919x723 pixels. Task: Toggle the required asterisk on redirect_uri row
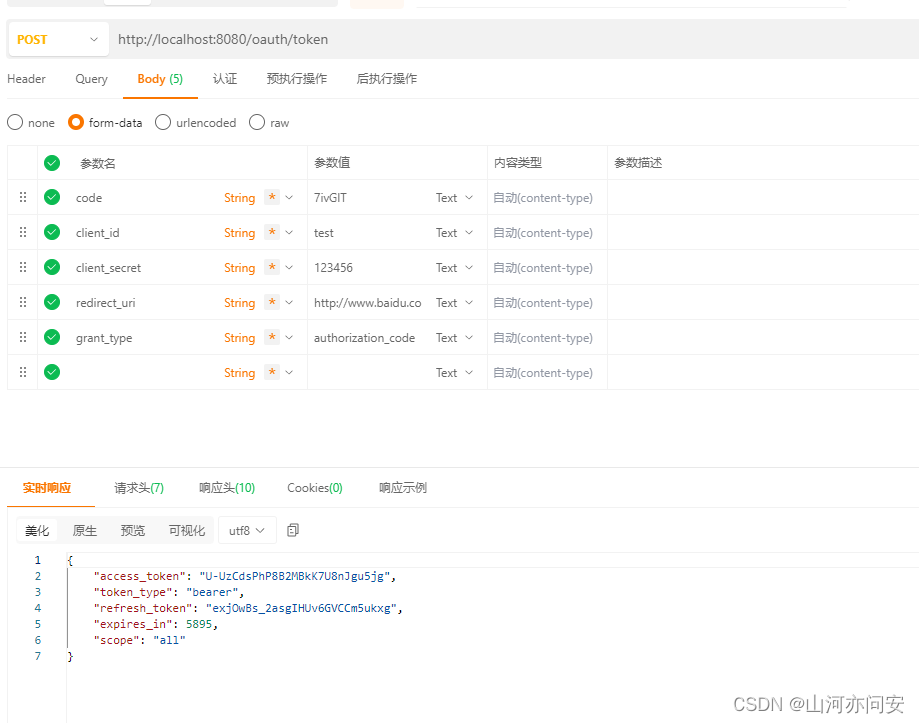272,302
